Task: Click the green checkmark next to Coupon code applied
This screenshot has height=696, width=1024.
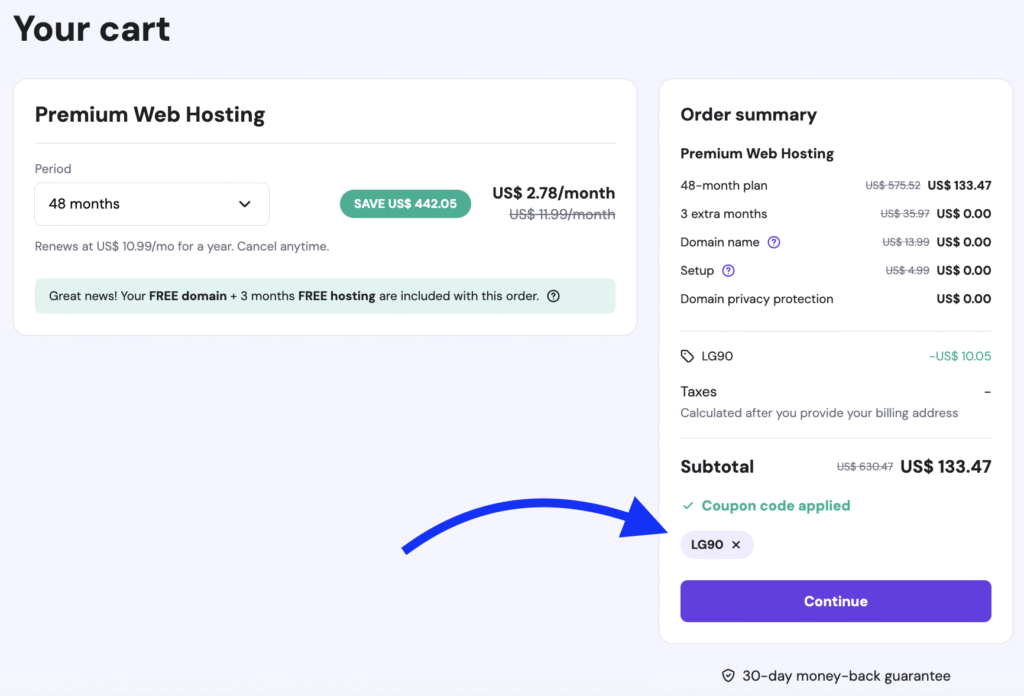Action: [x=690, y=505]
